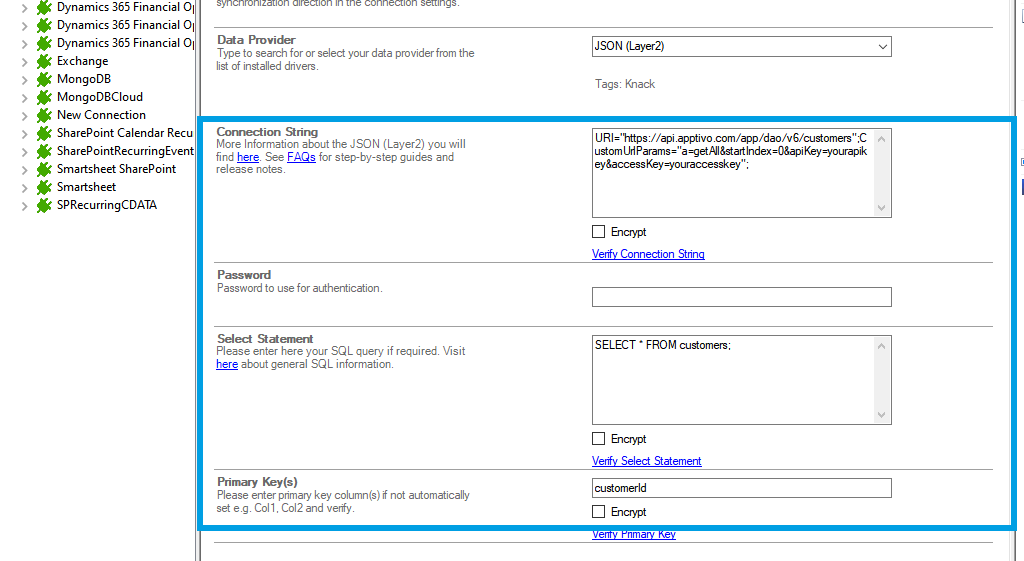
Task: Enable Encrypt for the Connection String
Action: coord(599,232)
